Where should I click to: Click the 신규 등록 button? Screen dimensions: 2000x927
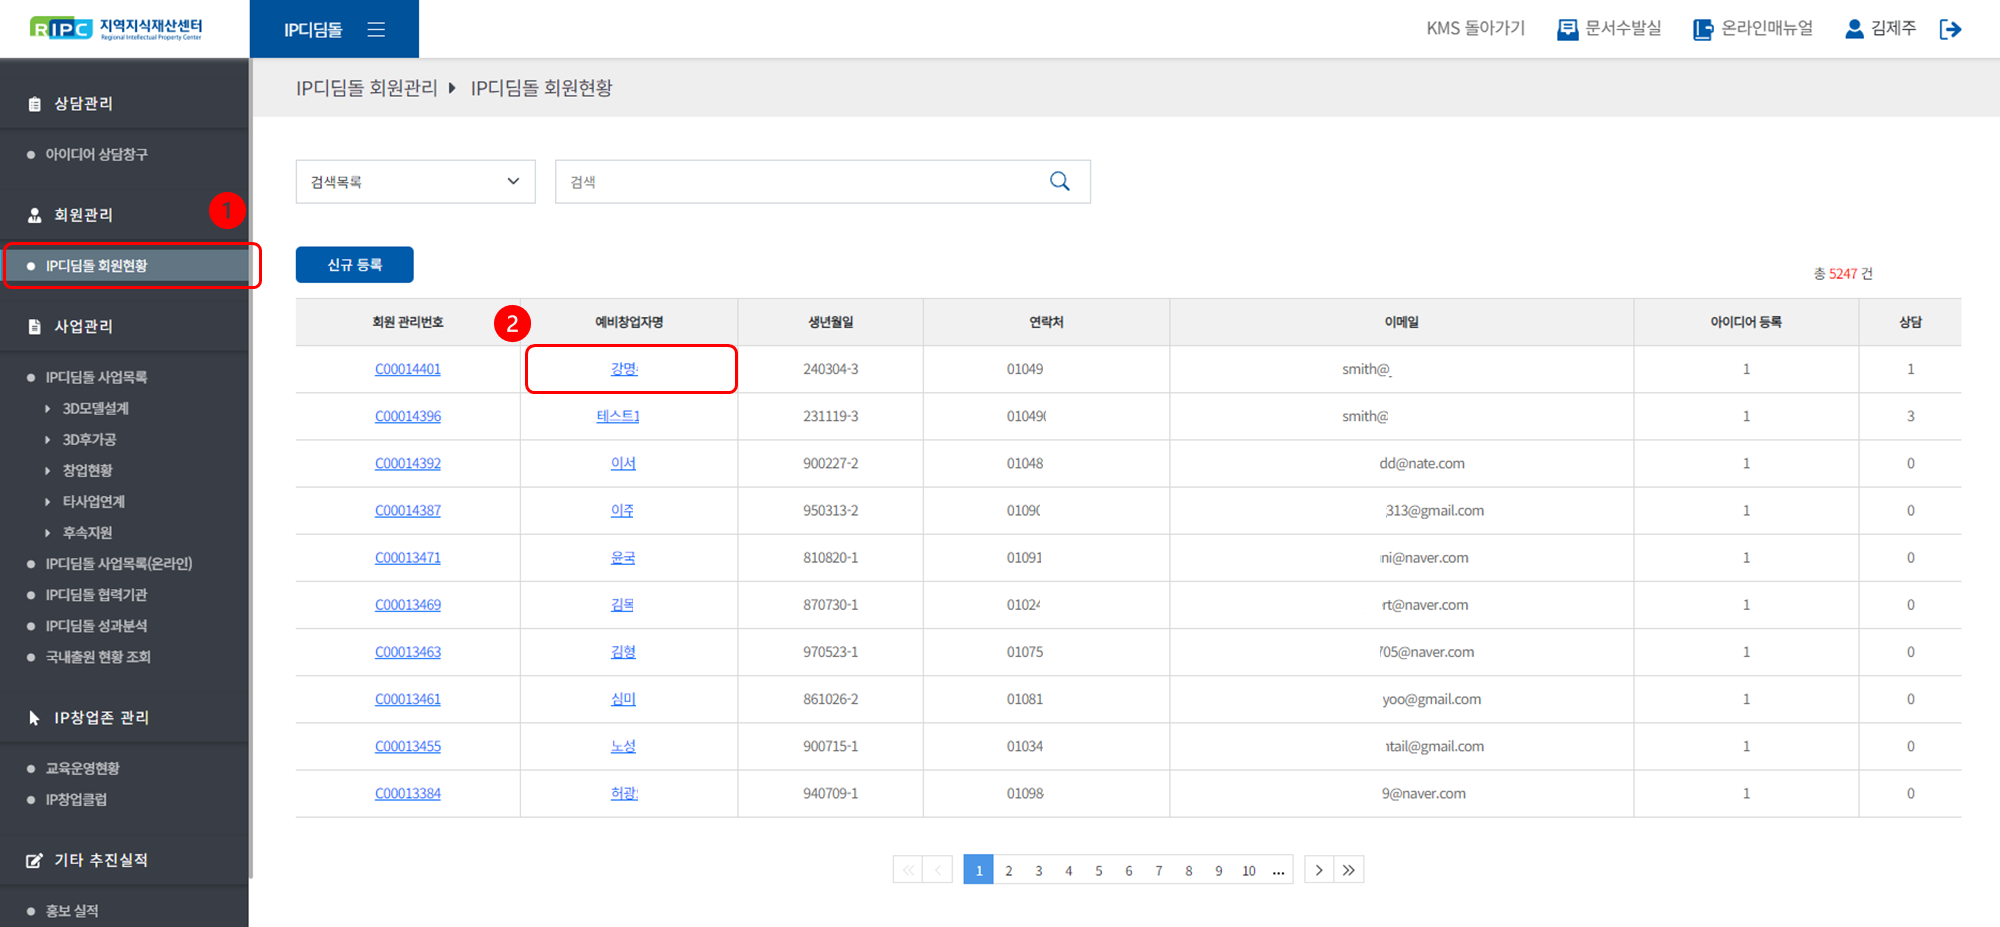tap(354, 265)
